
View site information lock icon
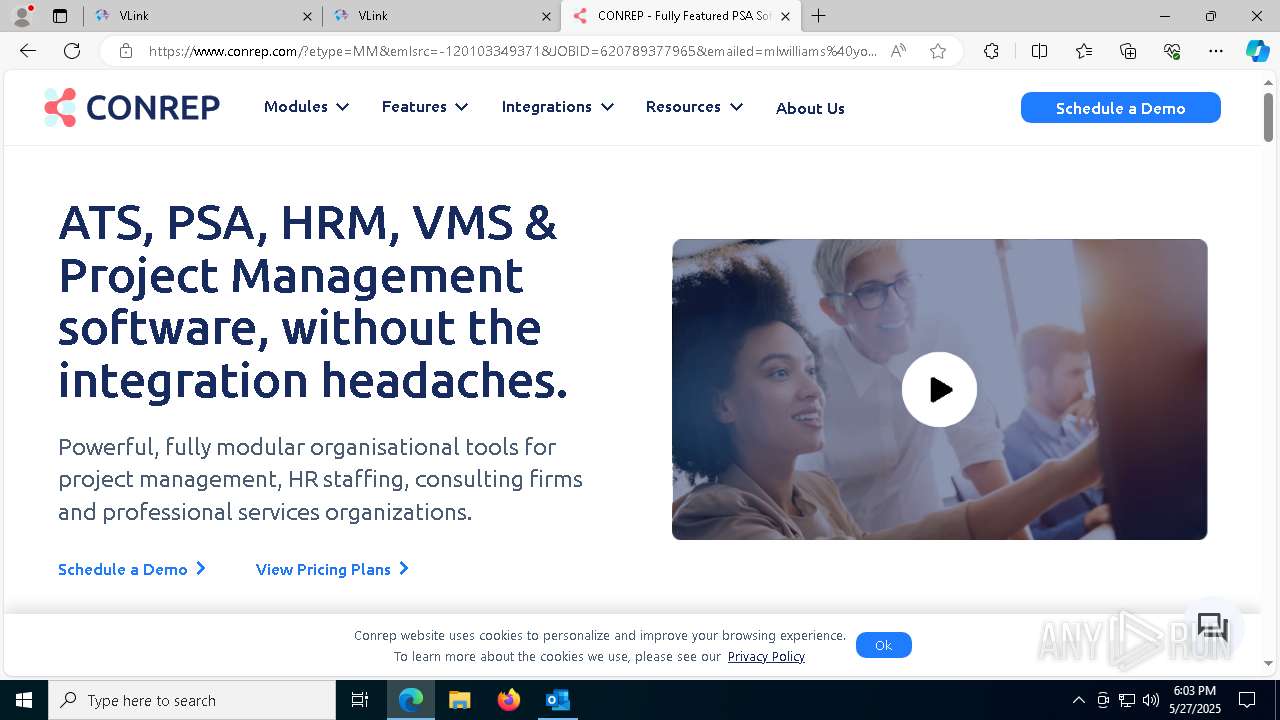coord(126,51)
